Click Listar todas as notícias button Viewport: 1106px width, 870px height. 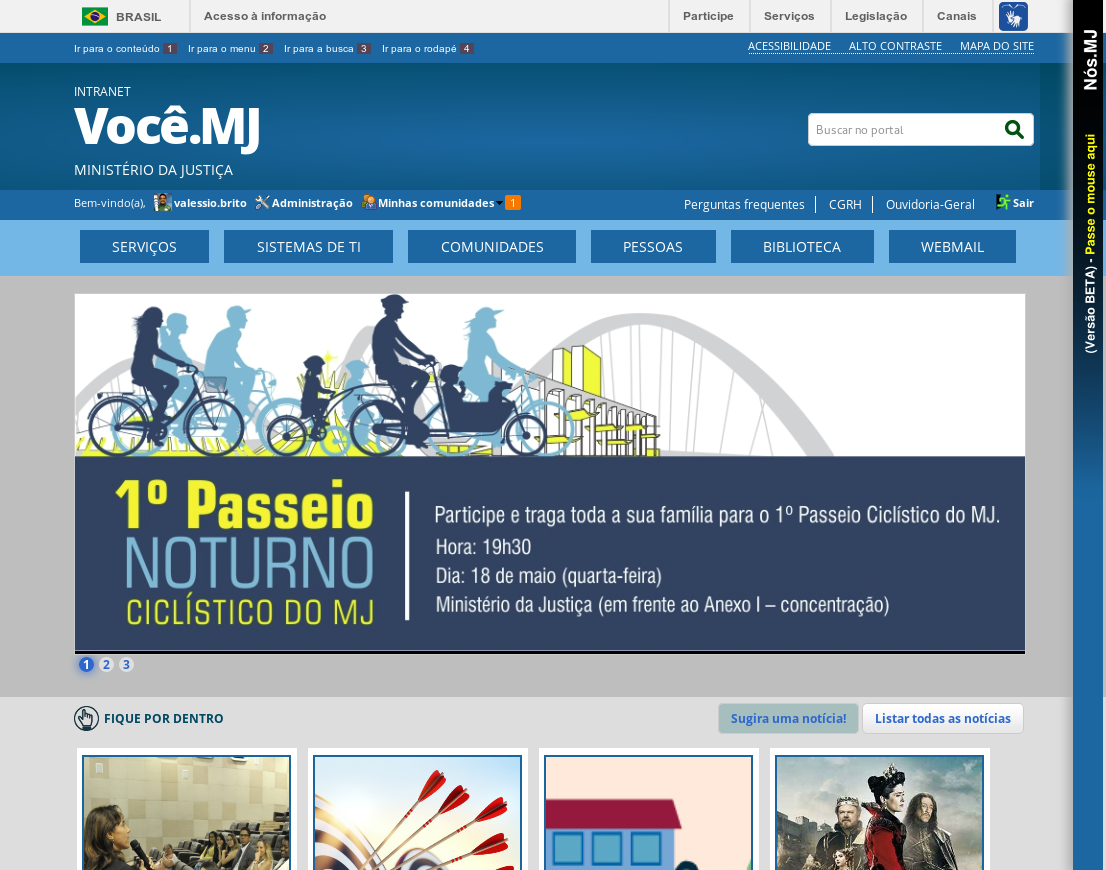(942, 718)
